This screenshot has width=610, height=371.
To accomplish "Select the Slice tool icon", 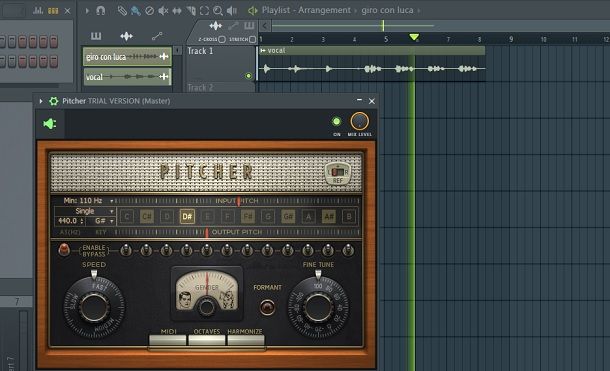I will click(x=191, y=11).
